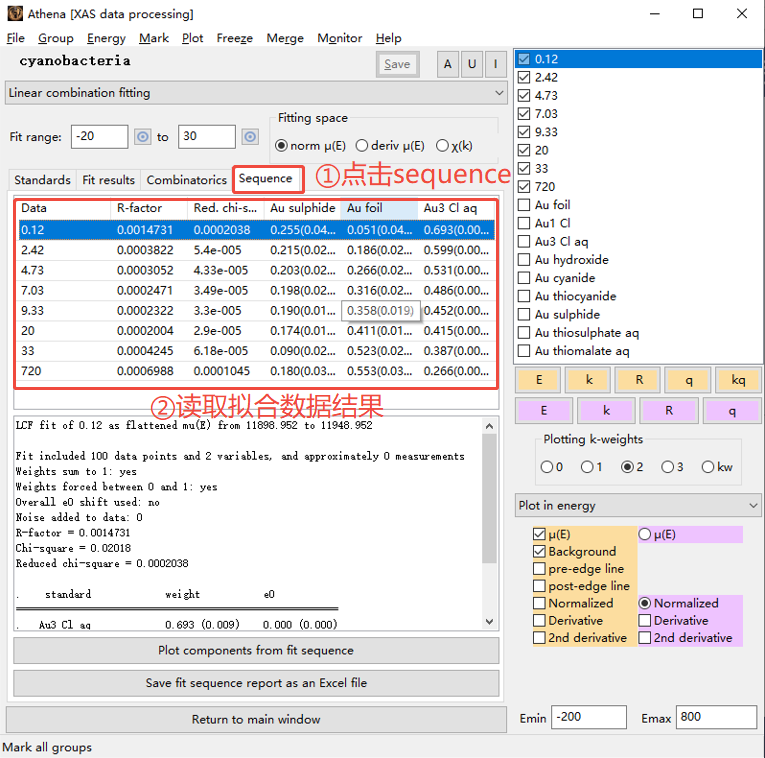This screenshot has width=765, height=758.
Task: Check the Au thiomalate aq checkbox
Action: 524,351
